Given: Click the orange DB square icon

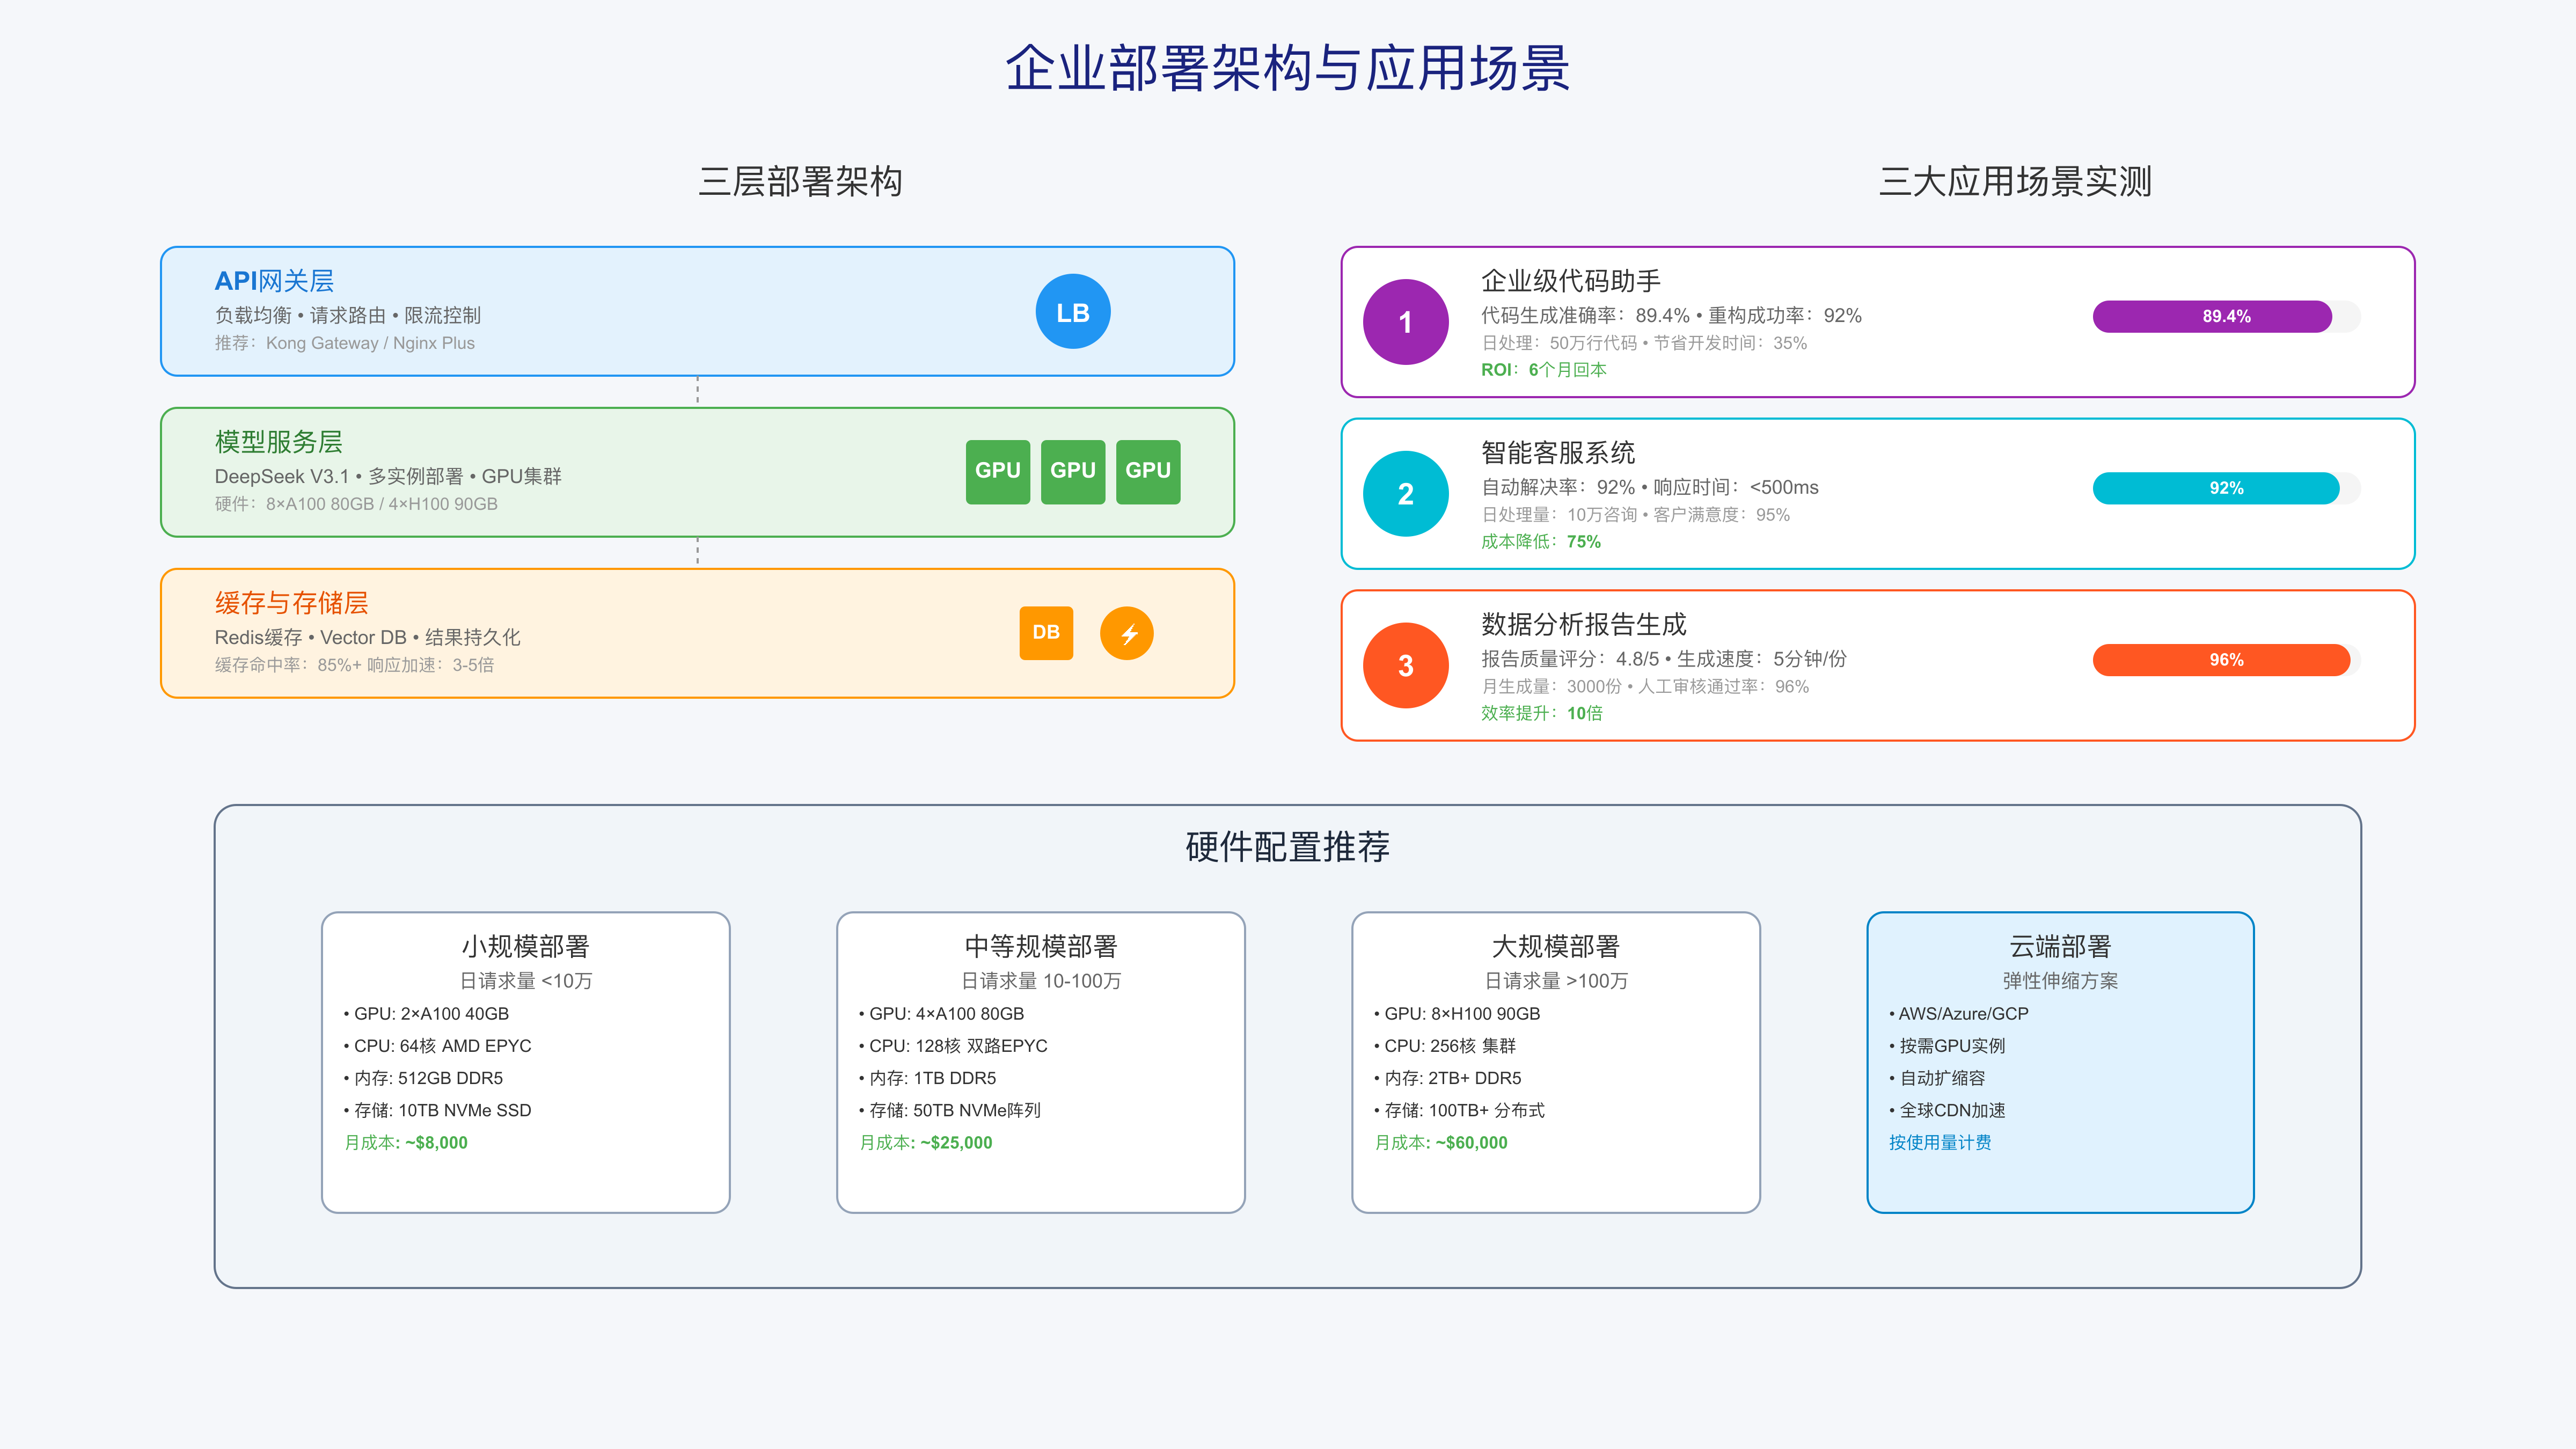Looking at the screenshot, I should 1046,633.
